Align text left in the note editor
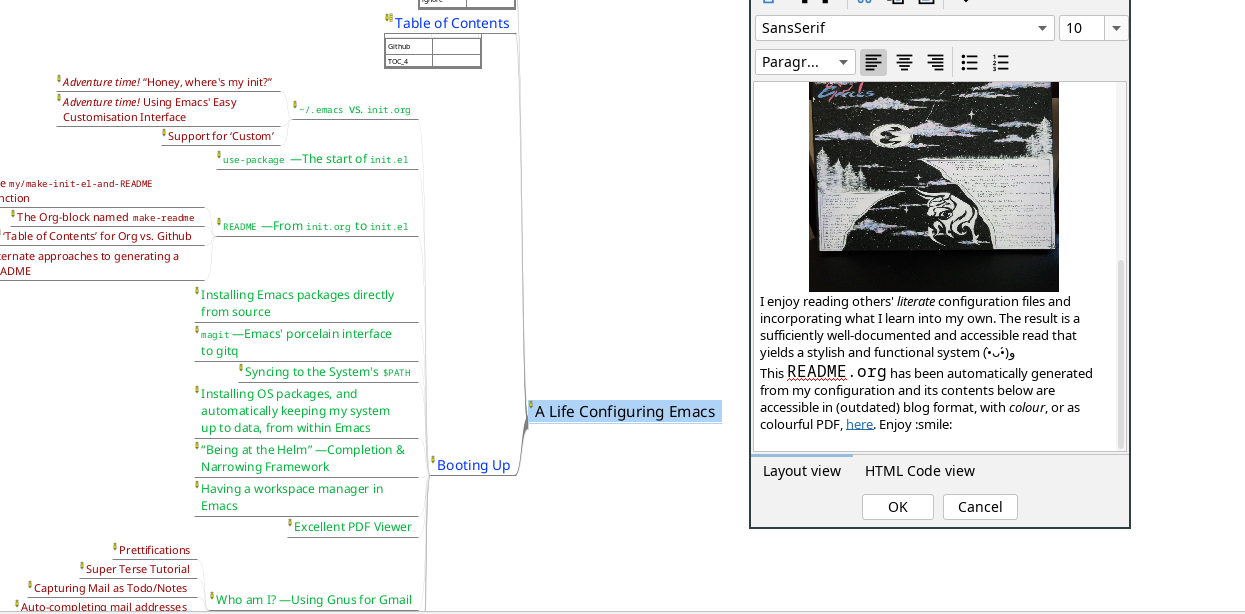Image resolution: width=1245 pixels, height=614 pixels. [873, 62]
